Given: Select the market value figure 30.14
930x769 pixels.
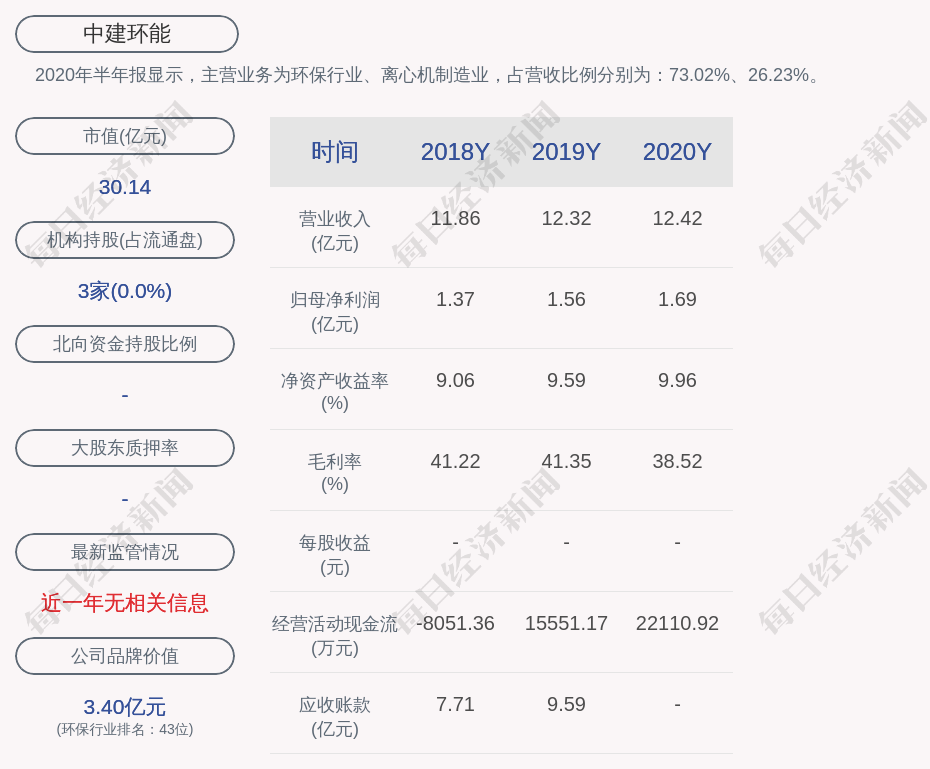Looking at the screenshot, I should tap(125, 187).
